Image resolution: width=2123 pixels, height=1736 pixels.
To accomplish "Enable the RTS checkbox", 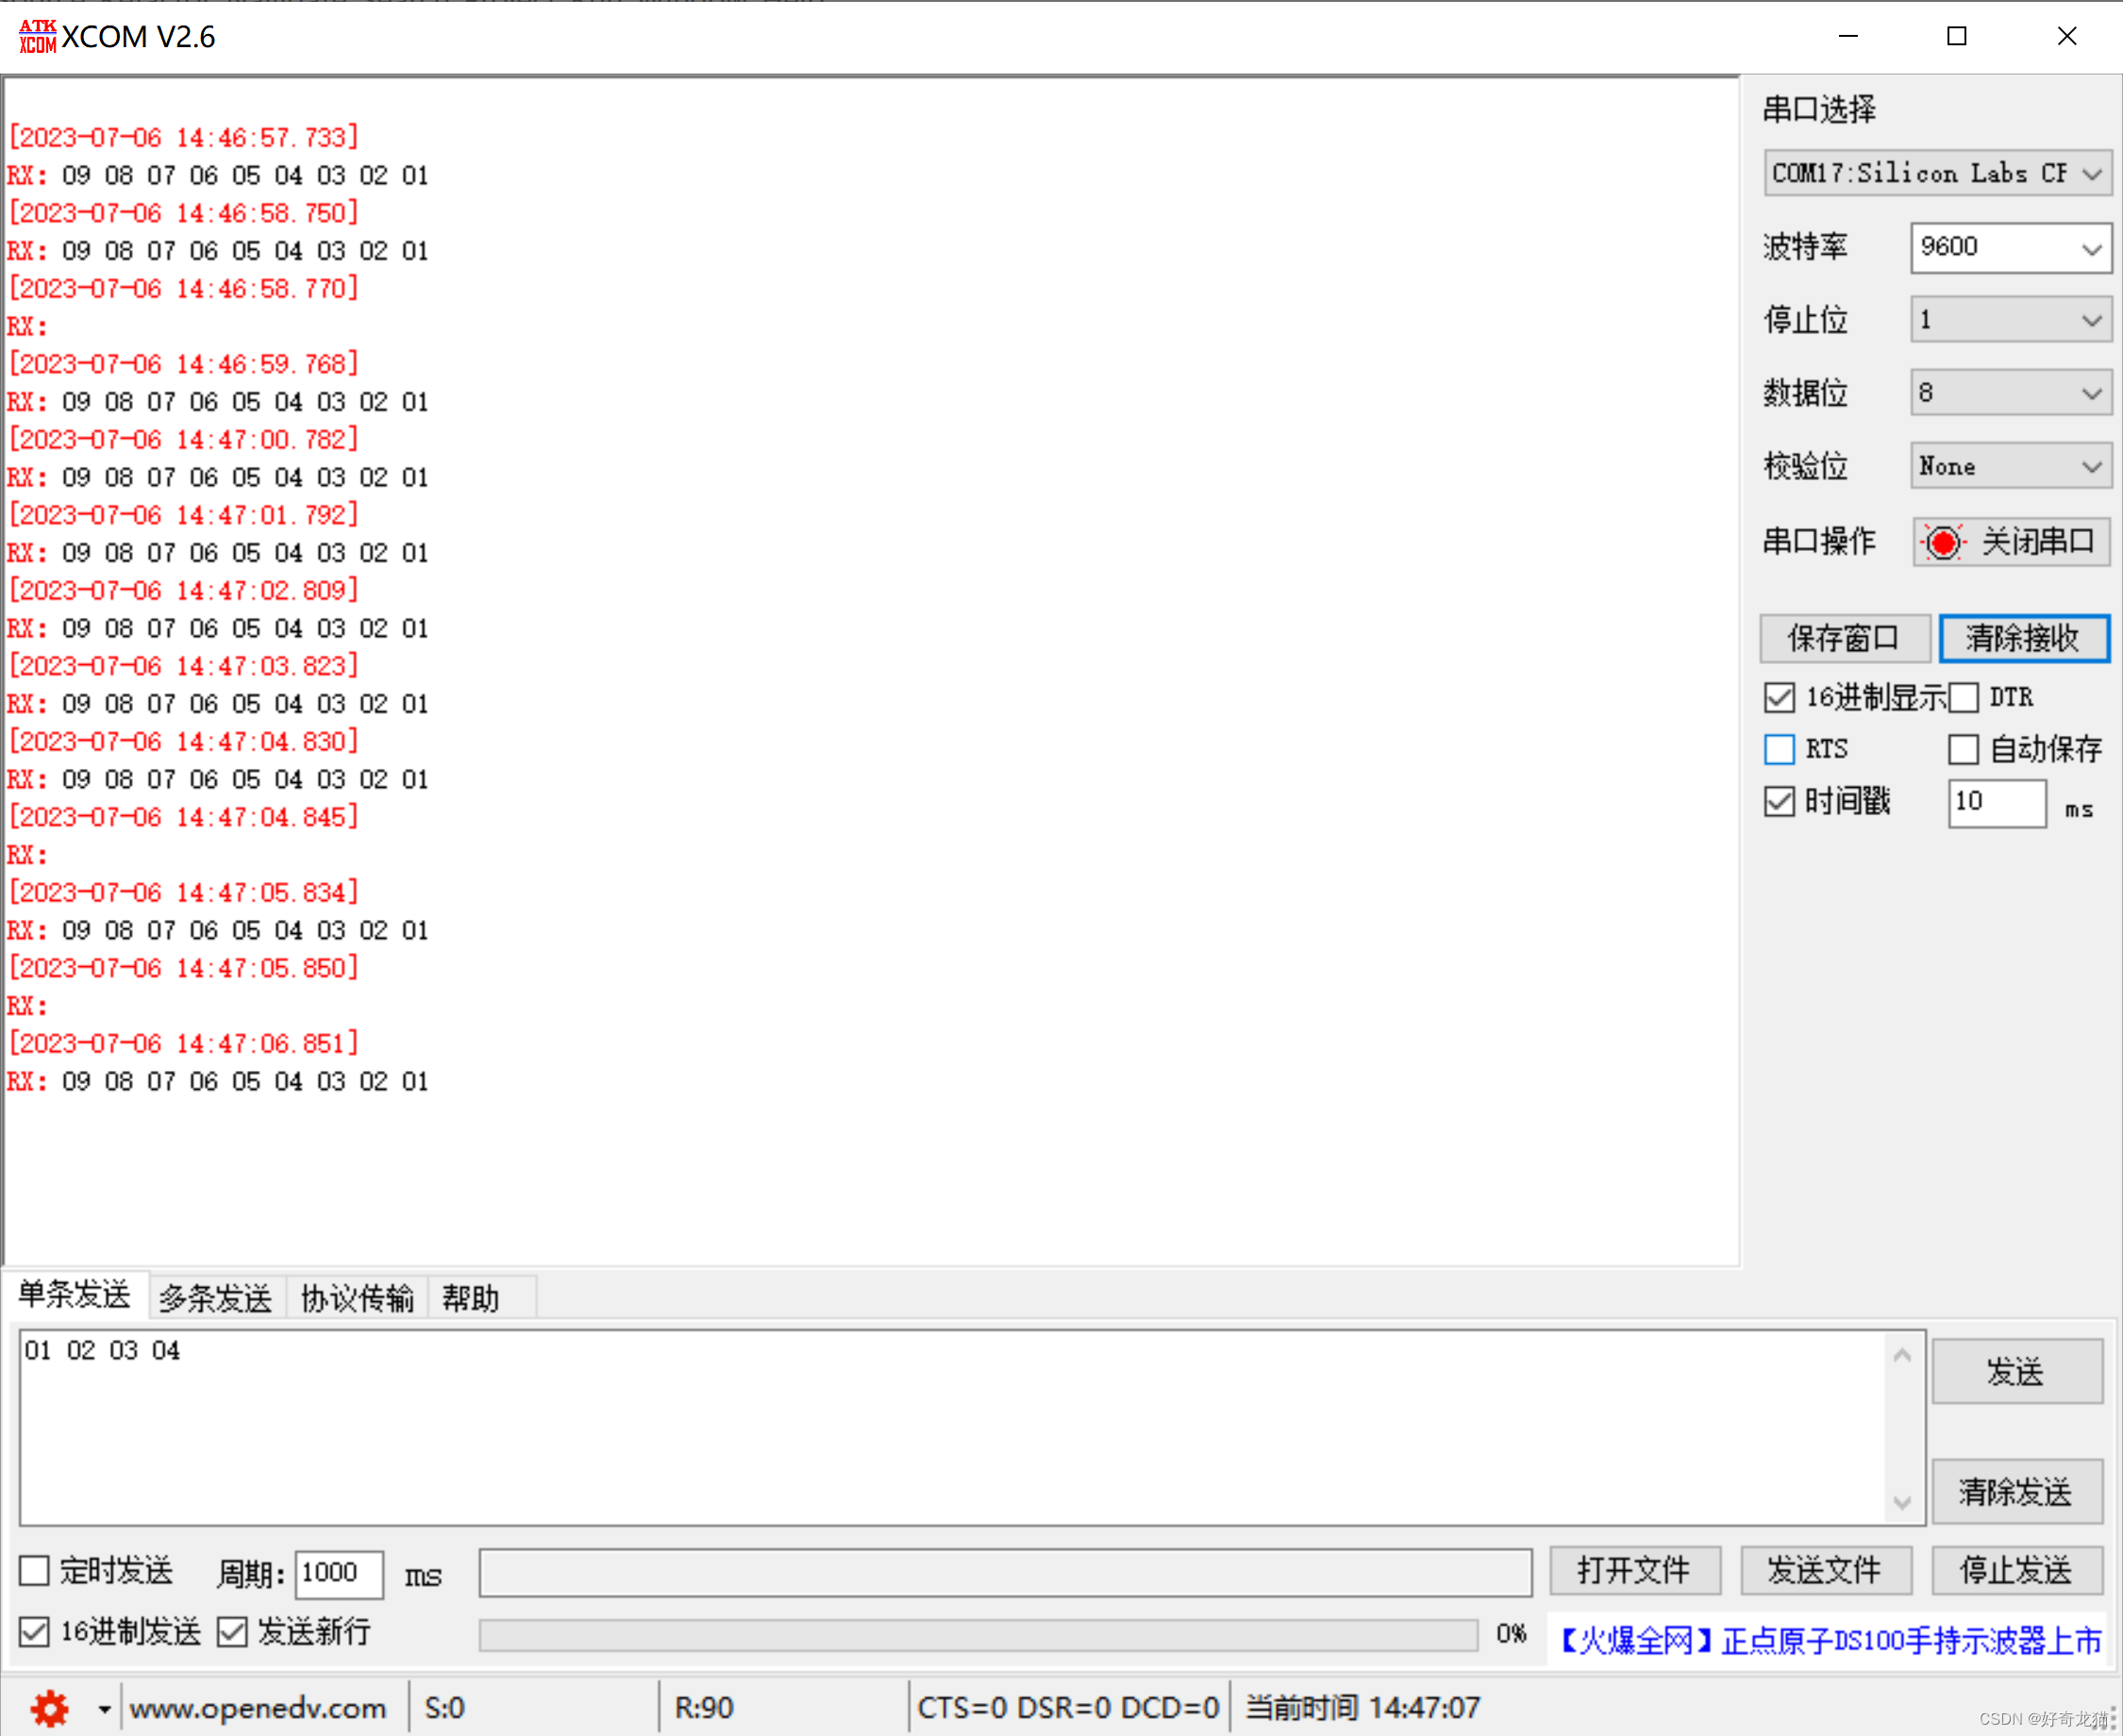I will pyautogui.click(x=1779, y=749).
